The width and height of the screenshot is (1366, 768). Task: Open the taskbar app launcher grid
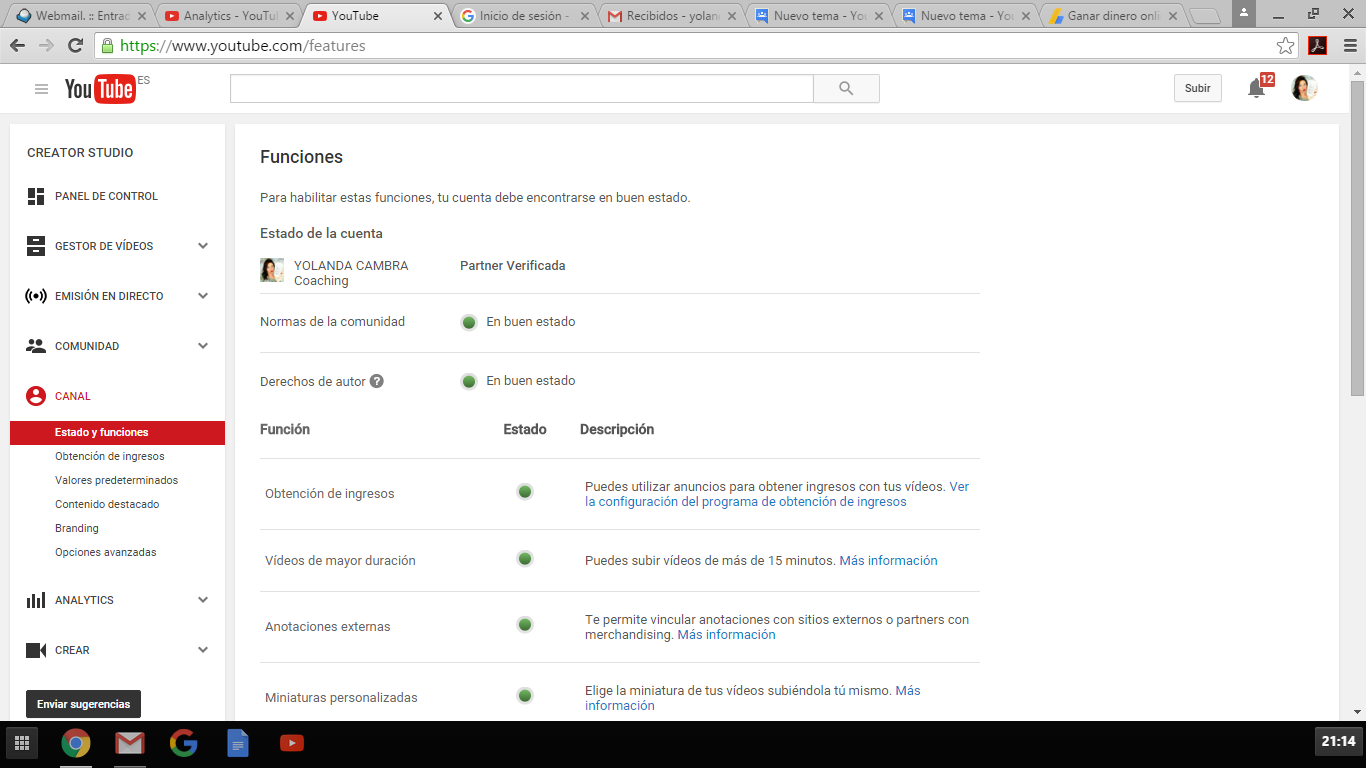coord(22,743)
